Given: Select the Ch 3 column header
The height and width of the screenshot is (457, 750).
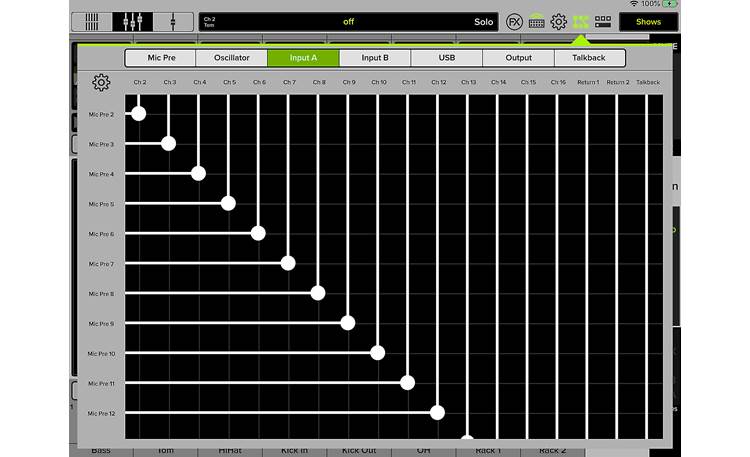Looking at the screenshot, I should click(x=170, y=82).
